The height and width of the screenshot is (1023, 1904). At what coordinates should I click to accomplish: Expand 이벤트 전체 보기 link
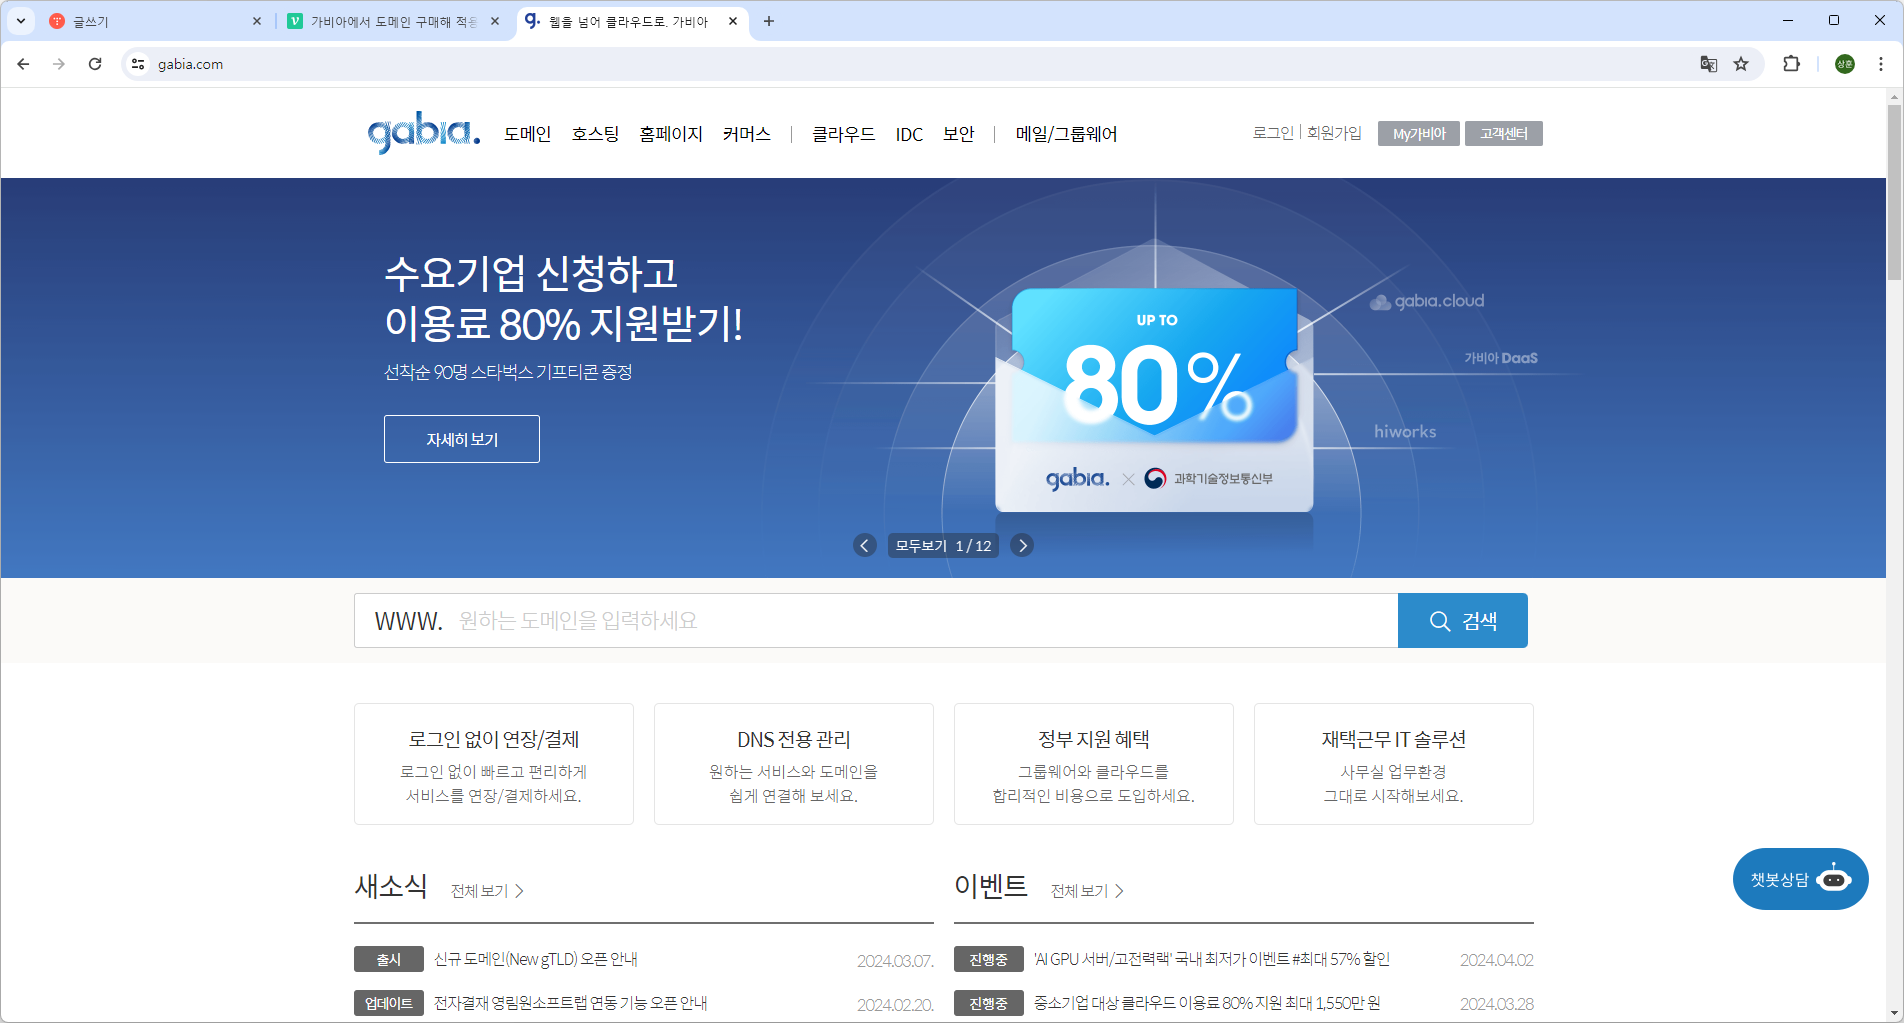tap(1087, 891)
